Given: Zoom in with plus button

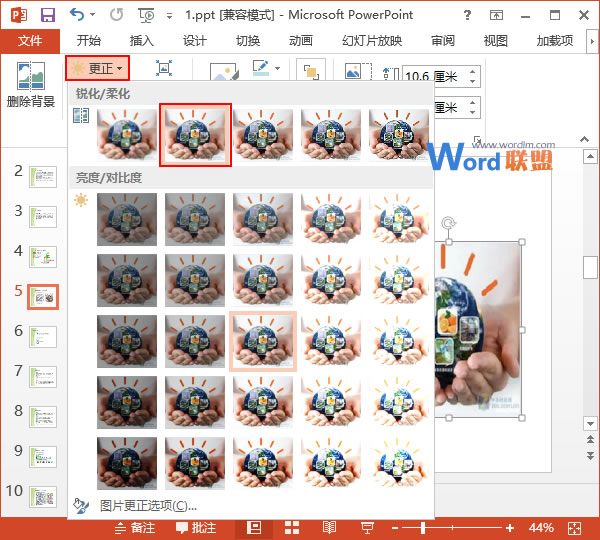Looking at the screenshot, I should 510,529.
